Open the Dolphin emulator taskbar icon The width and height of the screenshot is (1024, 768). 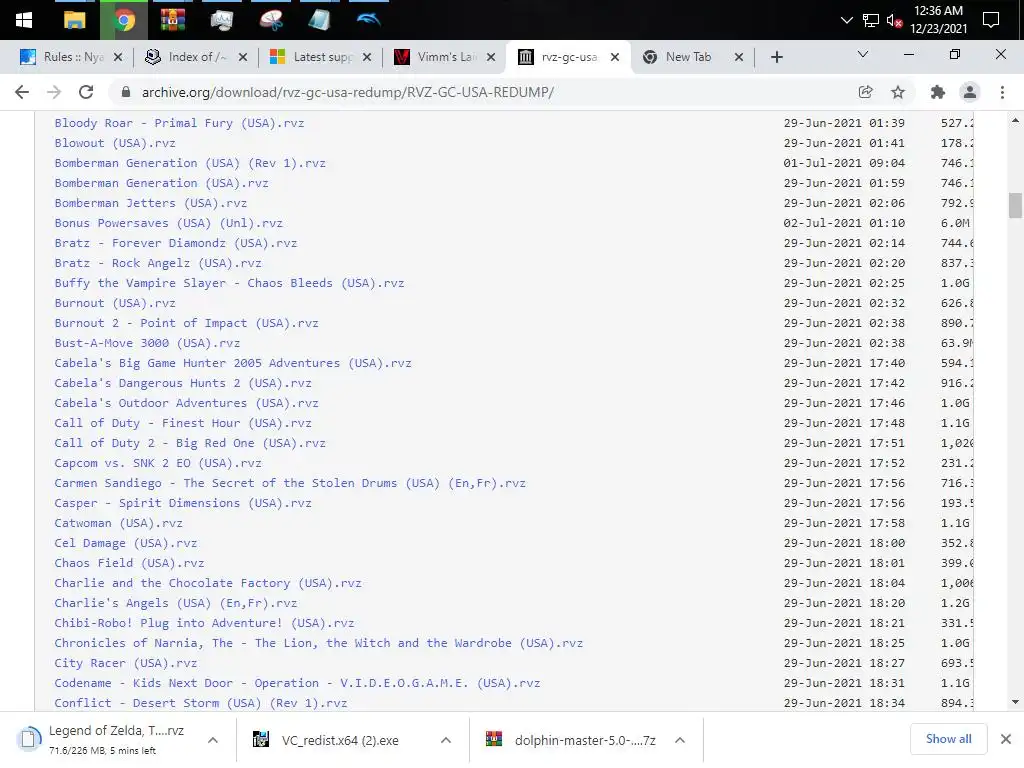pyautogui.click(x=368, y=20)
